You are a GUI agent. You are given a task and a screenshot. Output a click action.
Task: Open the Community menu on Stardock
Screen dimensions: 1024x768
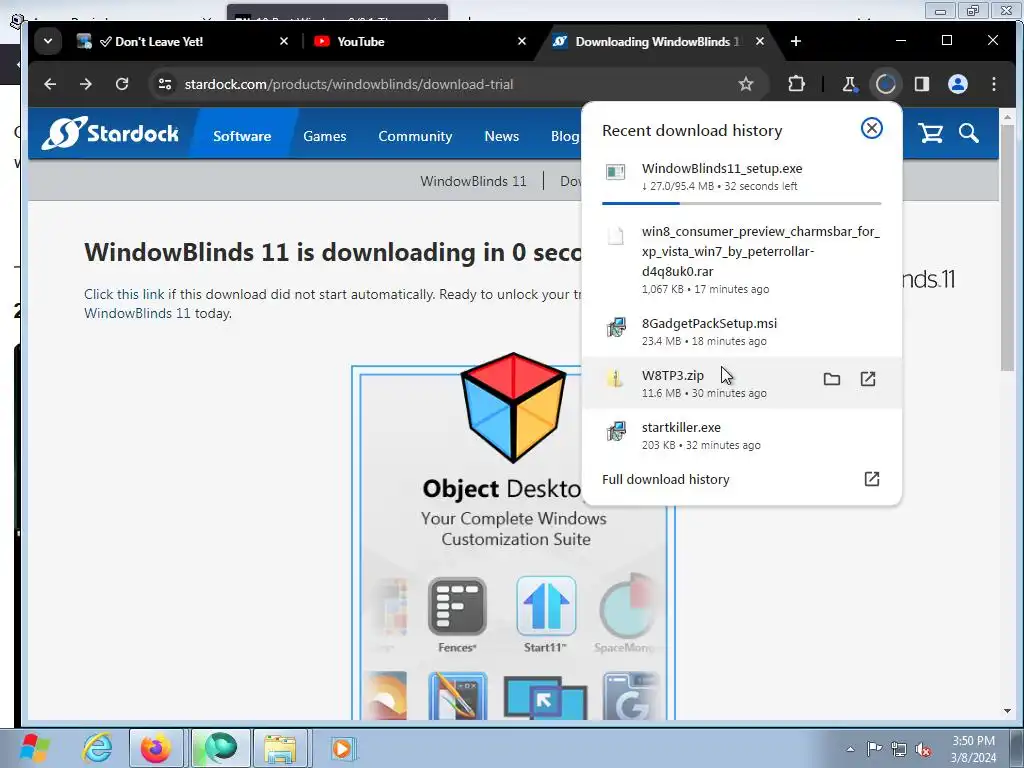415,136
